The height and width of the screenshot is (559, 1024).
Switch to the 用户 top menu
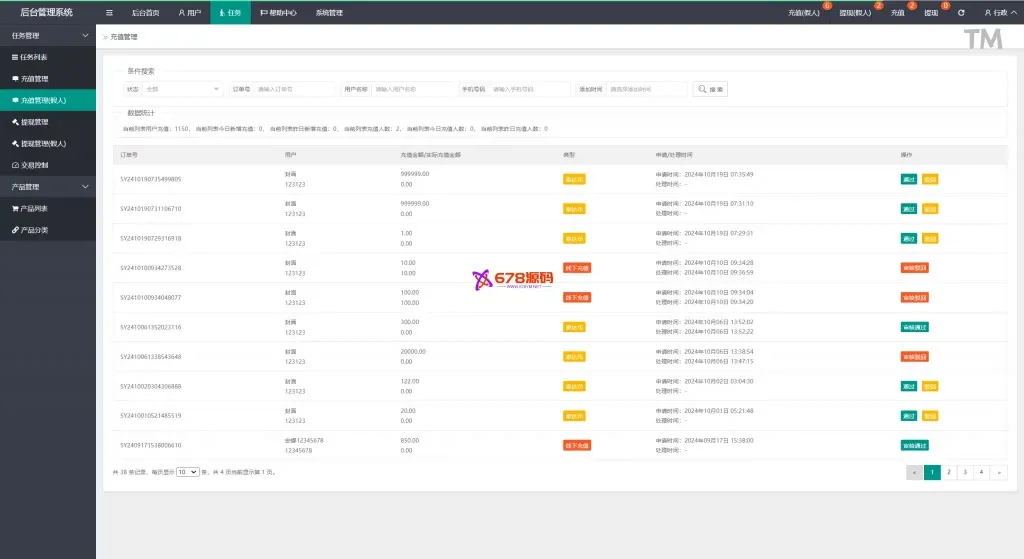(189, 13)
